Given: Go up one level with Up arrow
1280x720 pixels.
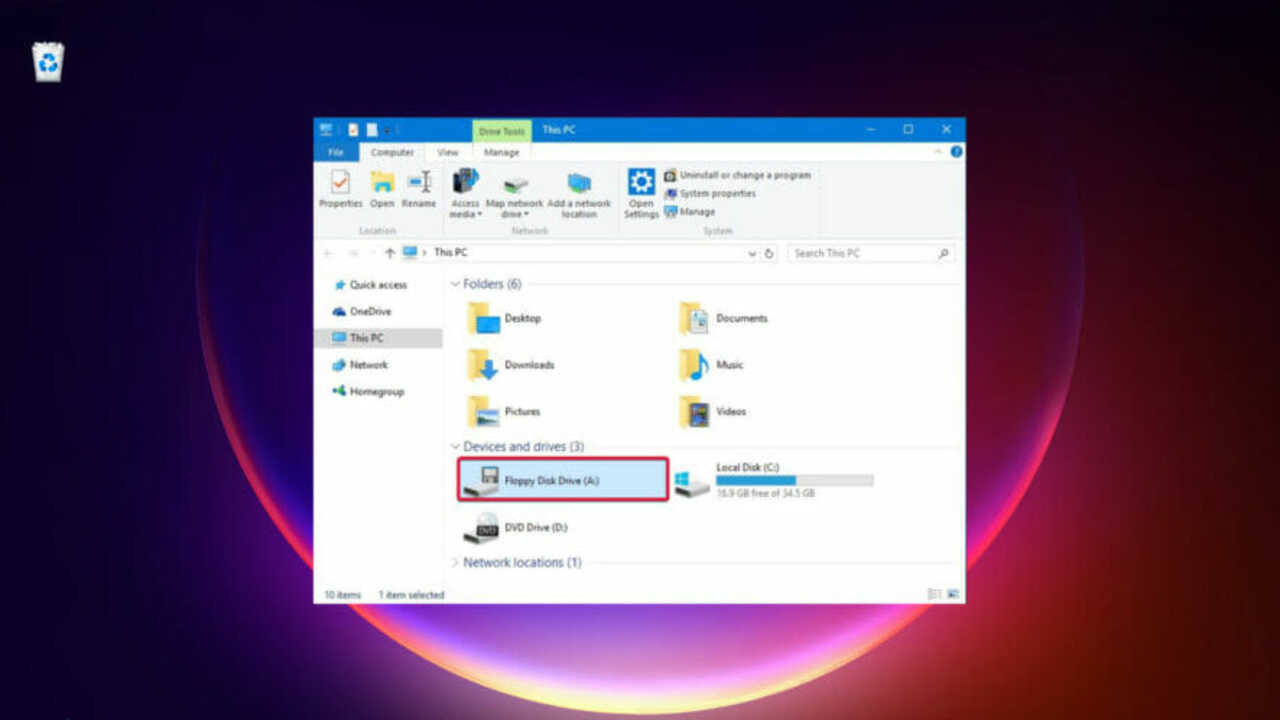Looking at the screenshot, I should coord(390,253).
